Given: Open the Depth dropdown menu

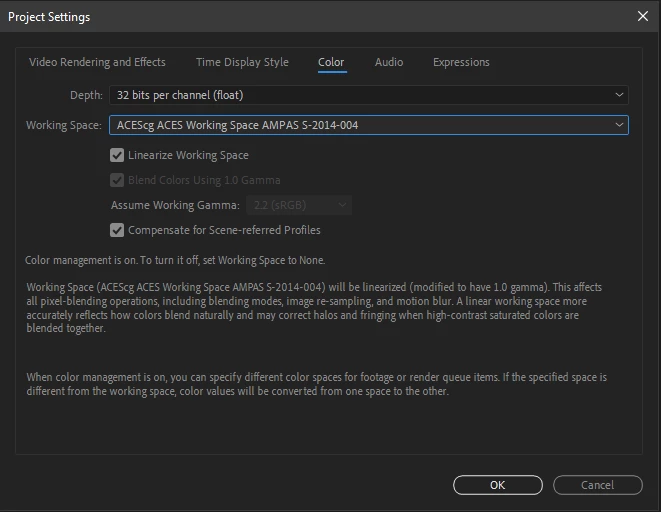Looking at the screenshot, I should point(368,95).
